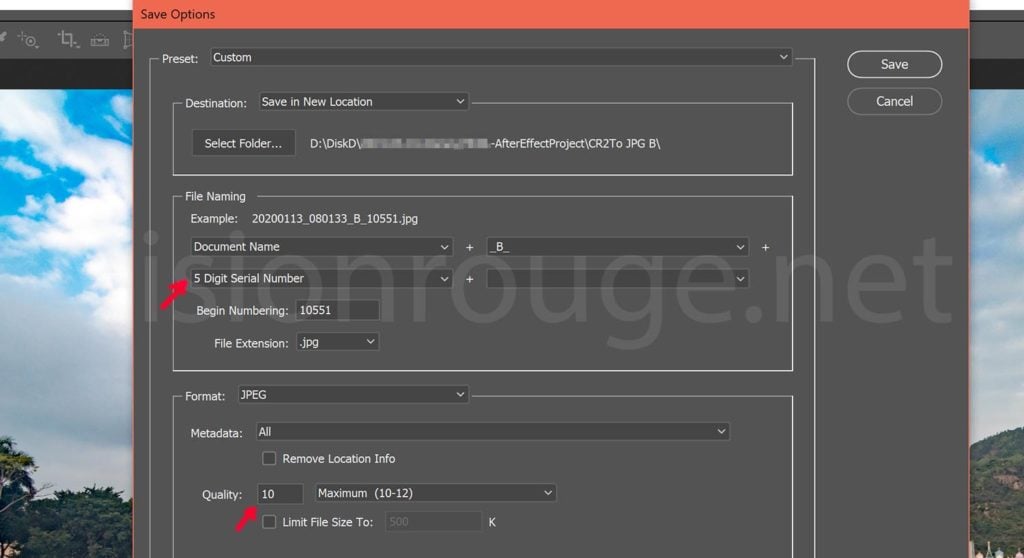Click the Save button
1024x558 pixels.
(x=894, y=64)
